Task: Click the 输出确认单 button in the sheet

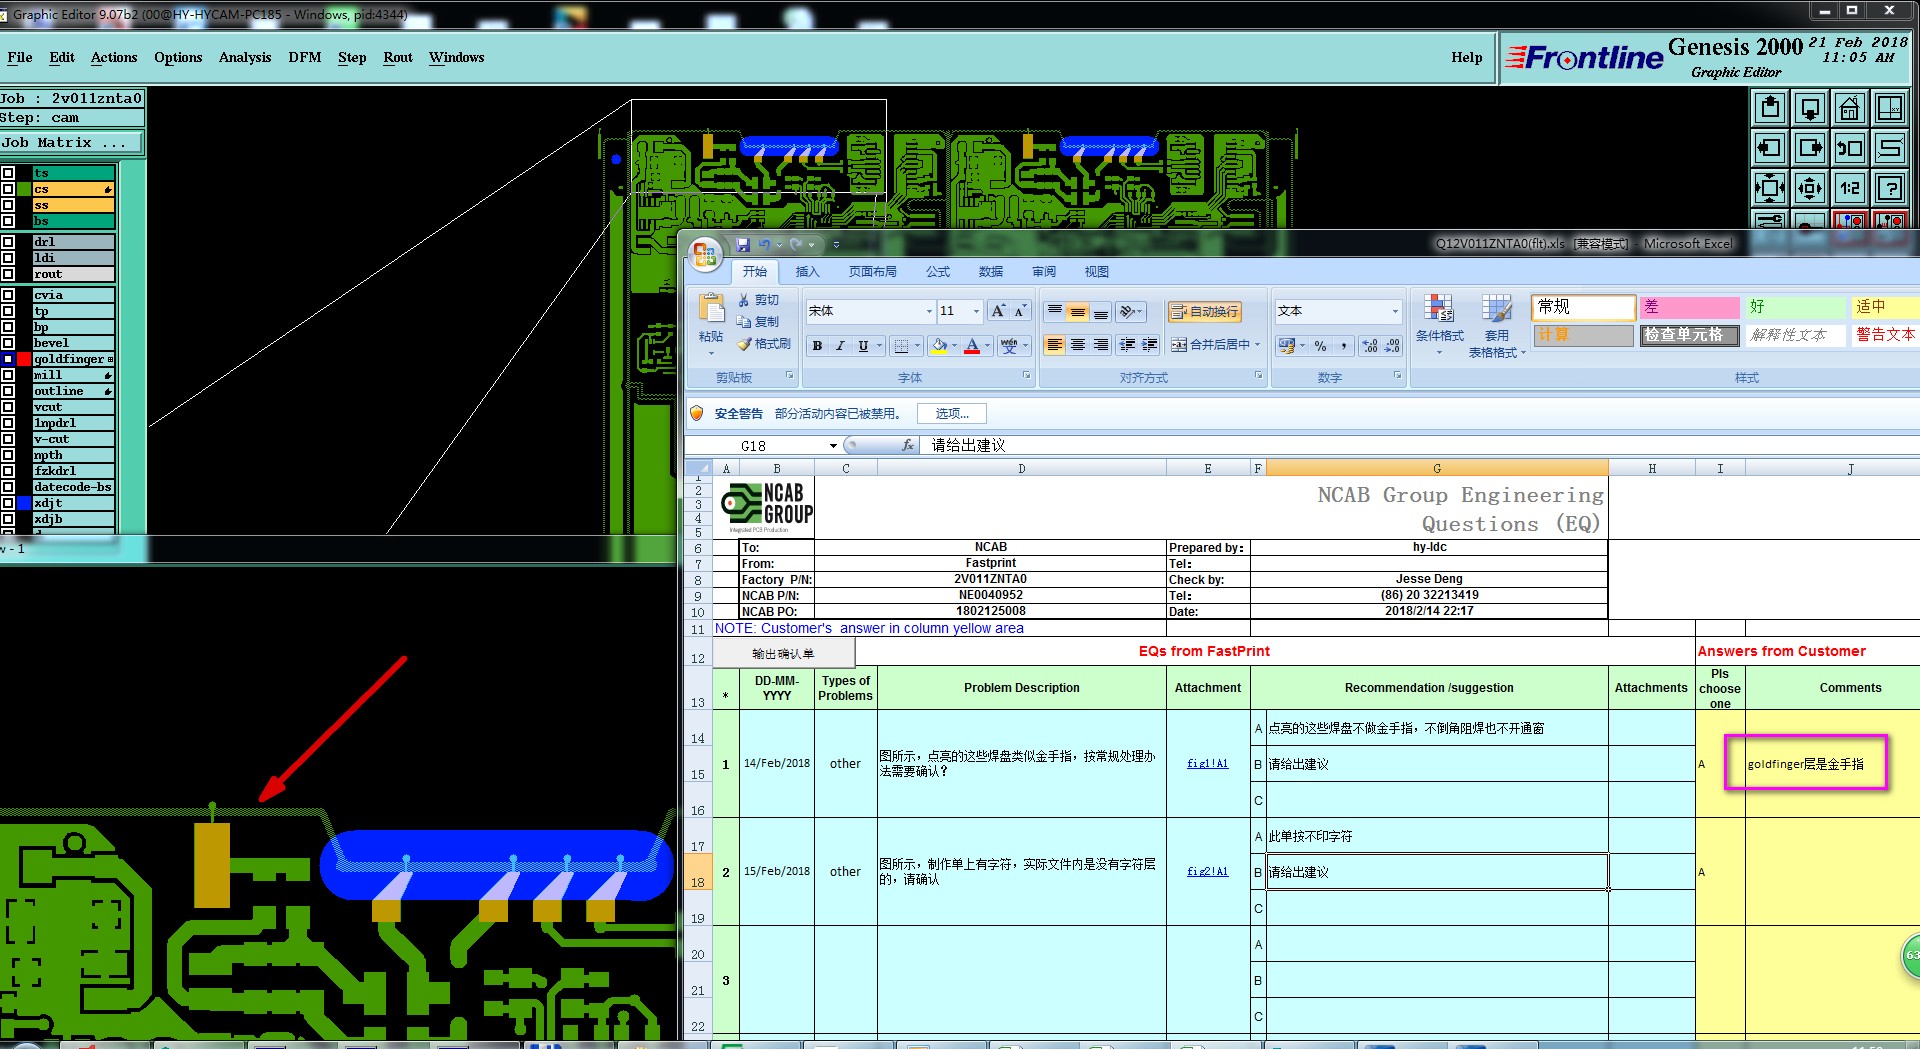Action: tap(783, 654)
